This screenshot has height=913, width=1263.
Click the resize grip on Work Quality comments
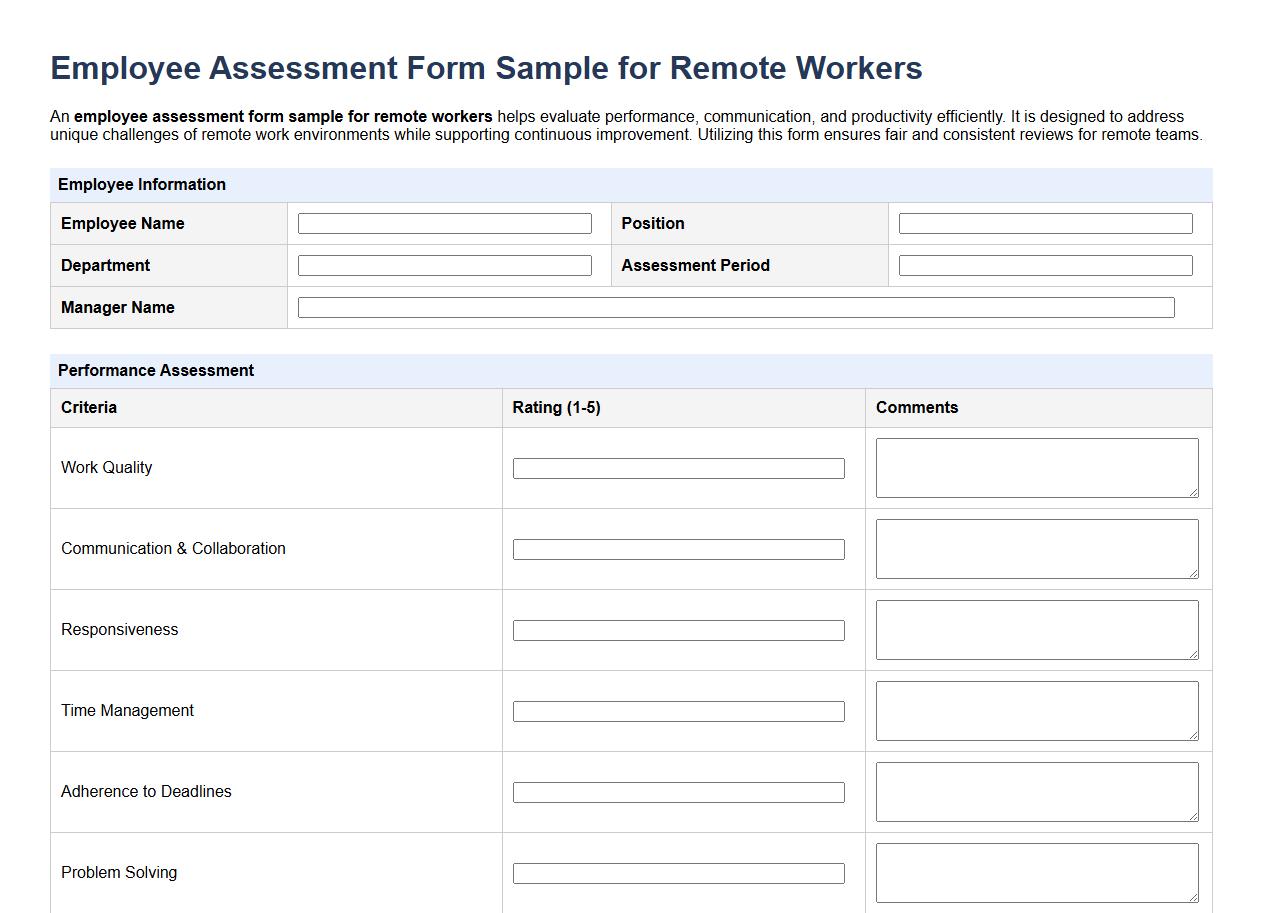(1194, 494)
